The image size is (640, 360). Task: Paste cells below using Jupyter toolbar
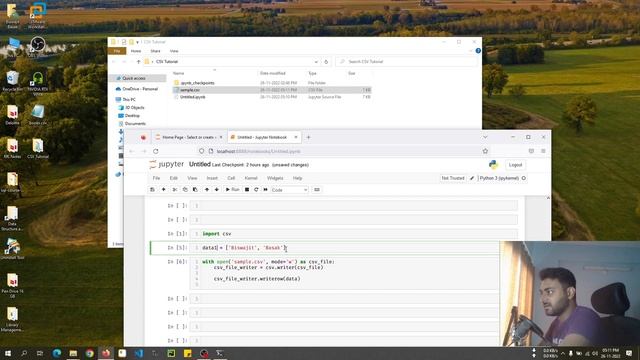coord(195,190)
